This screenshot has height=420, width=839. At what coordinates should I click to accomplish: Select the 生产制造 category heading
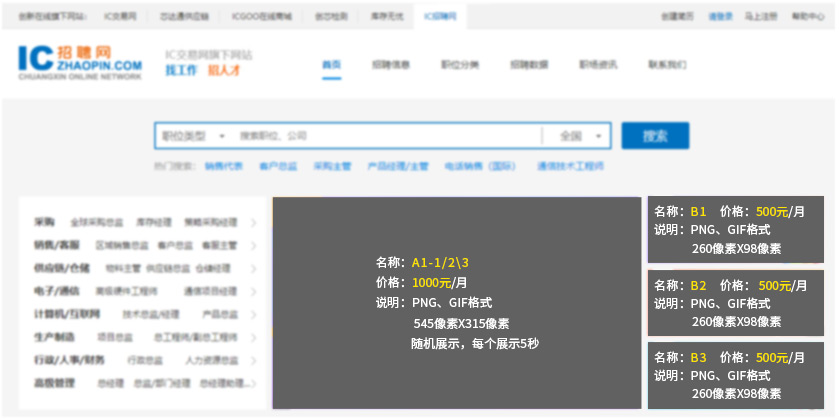click(54, 337)
